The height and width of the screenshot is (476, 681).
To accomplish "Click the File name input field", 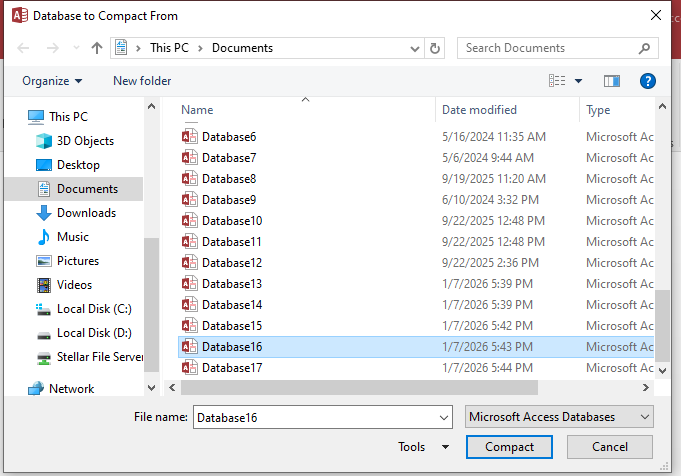I will pos(323,417).
